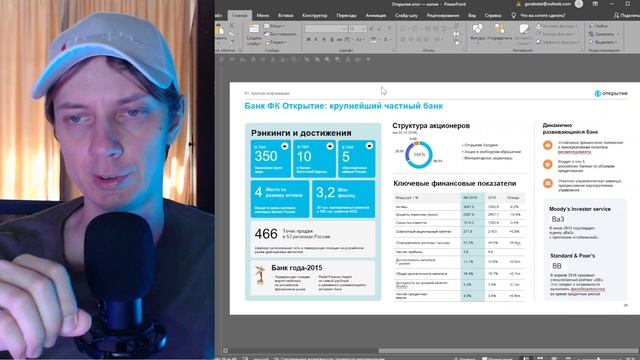Select the 'Standard & Poor's' text
This screenshot has width=640, height=360.
coord(572,256)
